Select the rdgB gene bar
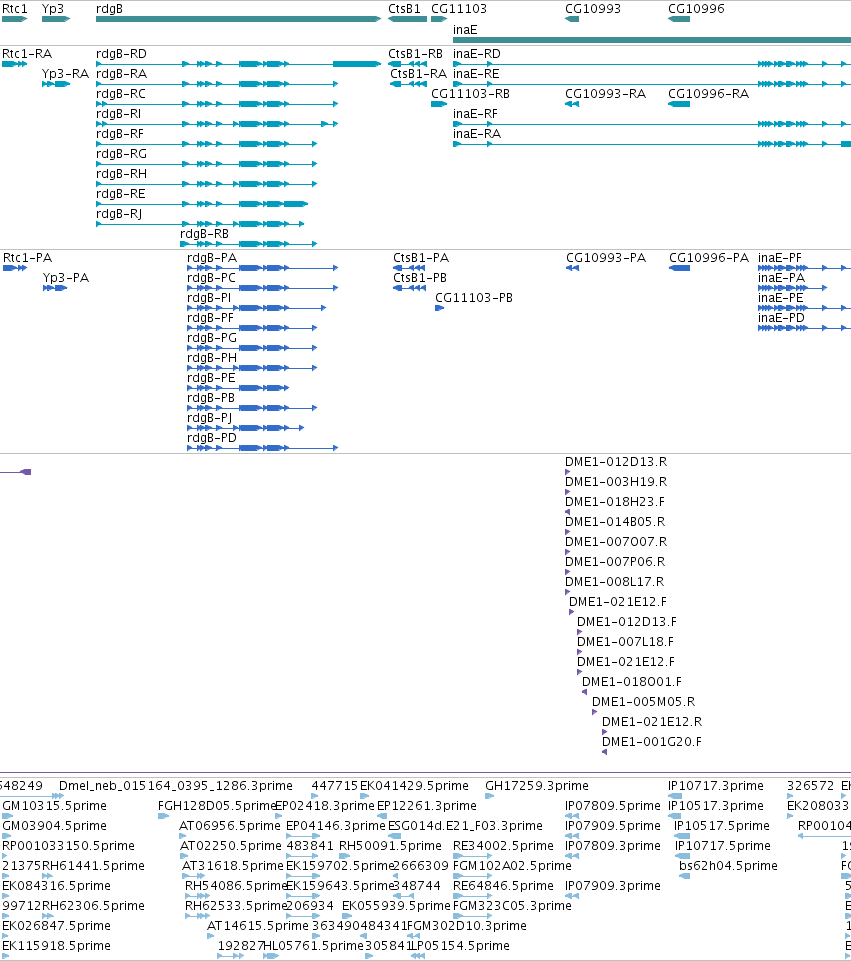 [238, 19]
